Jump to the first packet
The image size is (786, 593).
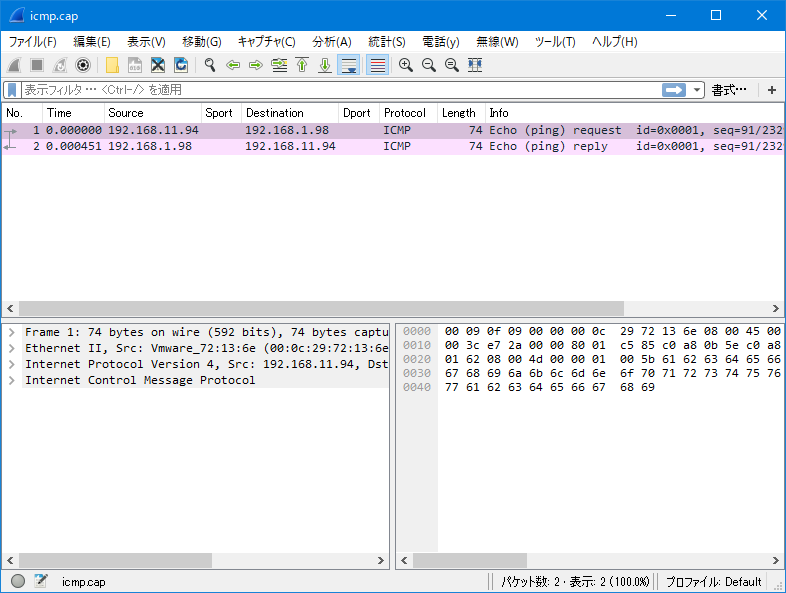(x=302, y=65)
